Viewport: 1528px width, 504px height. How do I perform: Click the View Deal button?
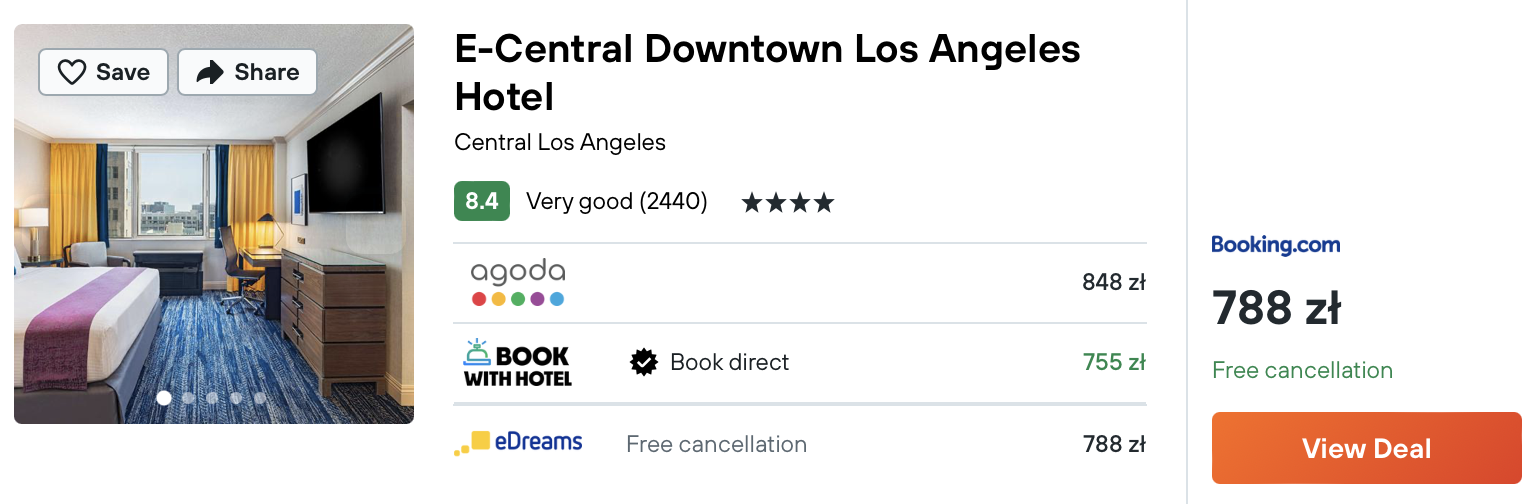(1366, 448)
